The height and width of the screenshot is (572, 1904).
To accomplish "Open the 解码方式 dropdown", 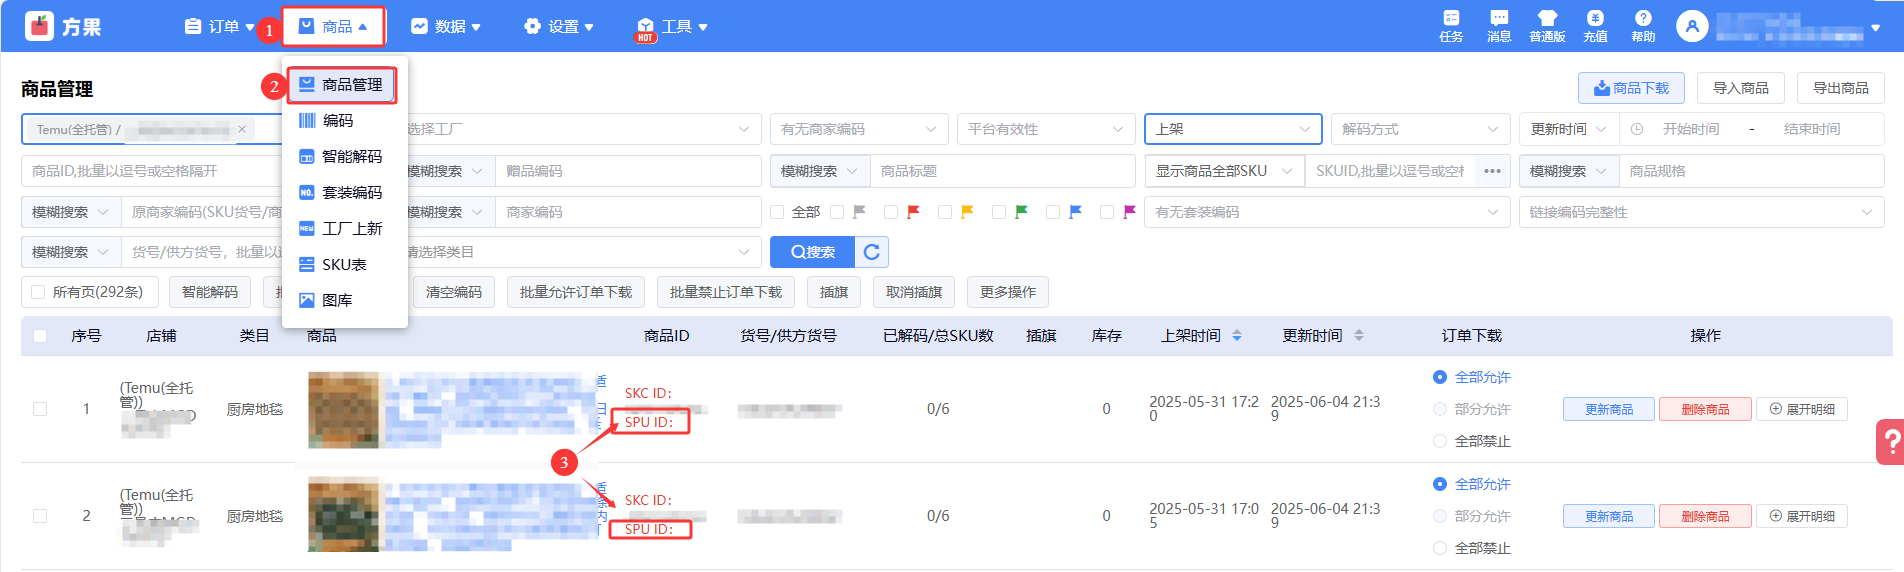I will coord(1419,129).
